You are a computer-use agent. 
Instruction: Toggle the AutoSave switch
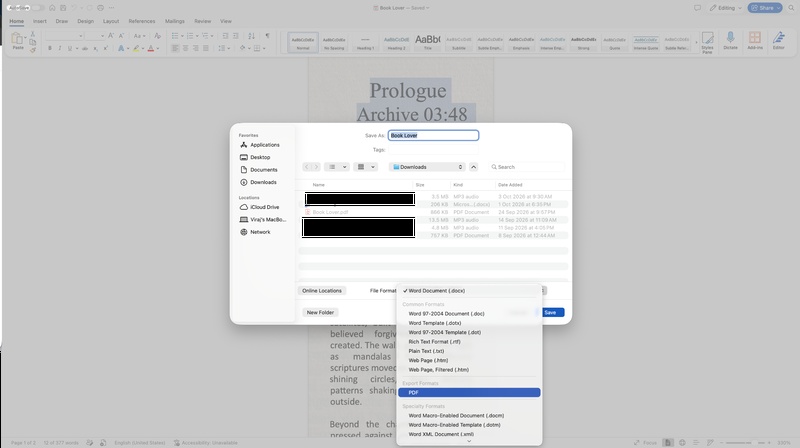point(37,8)
